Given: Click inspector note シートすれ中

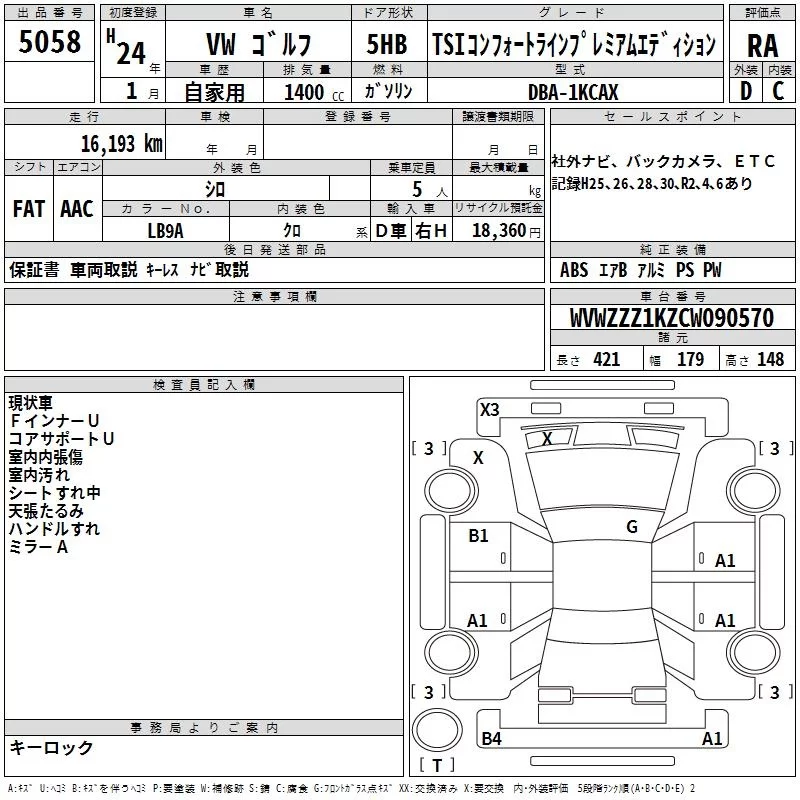Looking at the screenshot, I should tap(55, 493).
